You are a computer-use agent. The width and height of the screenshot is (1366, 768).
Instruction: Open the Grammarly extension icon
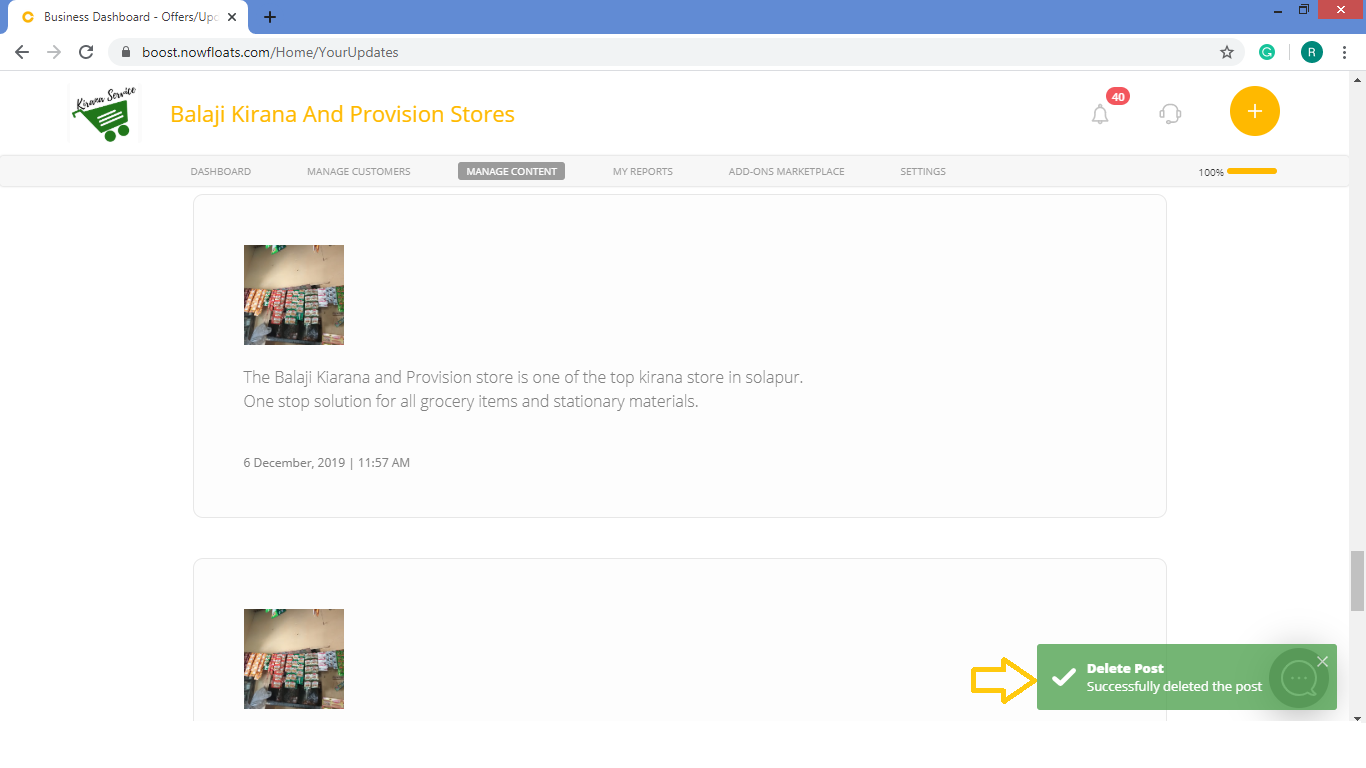click(1267, 50)
